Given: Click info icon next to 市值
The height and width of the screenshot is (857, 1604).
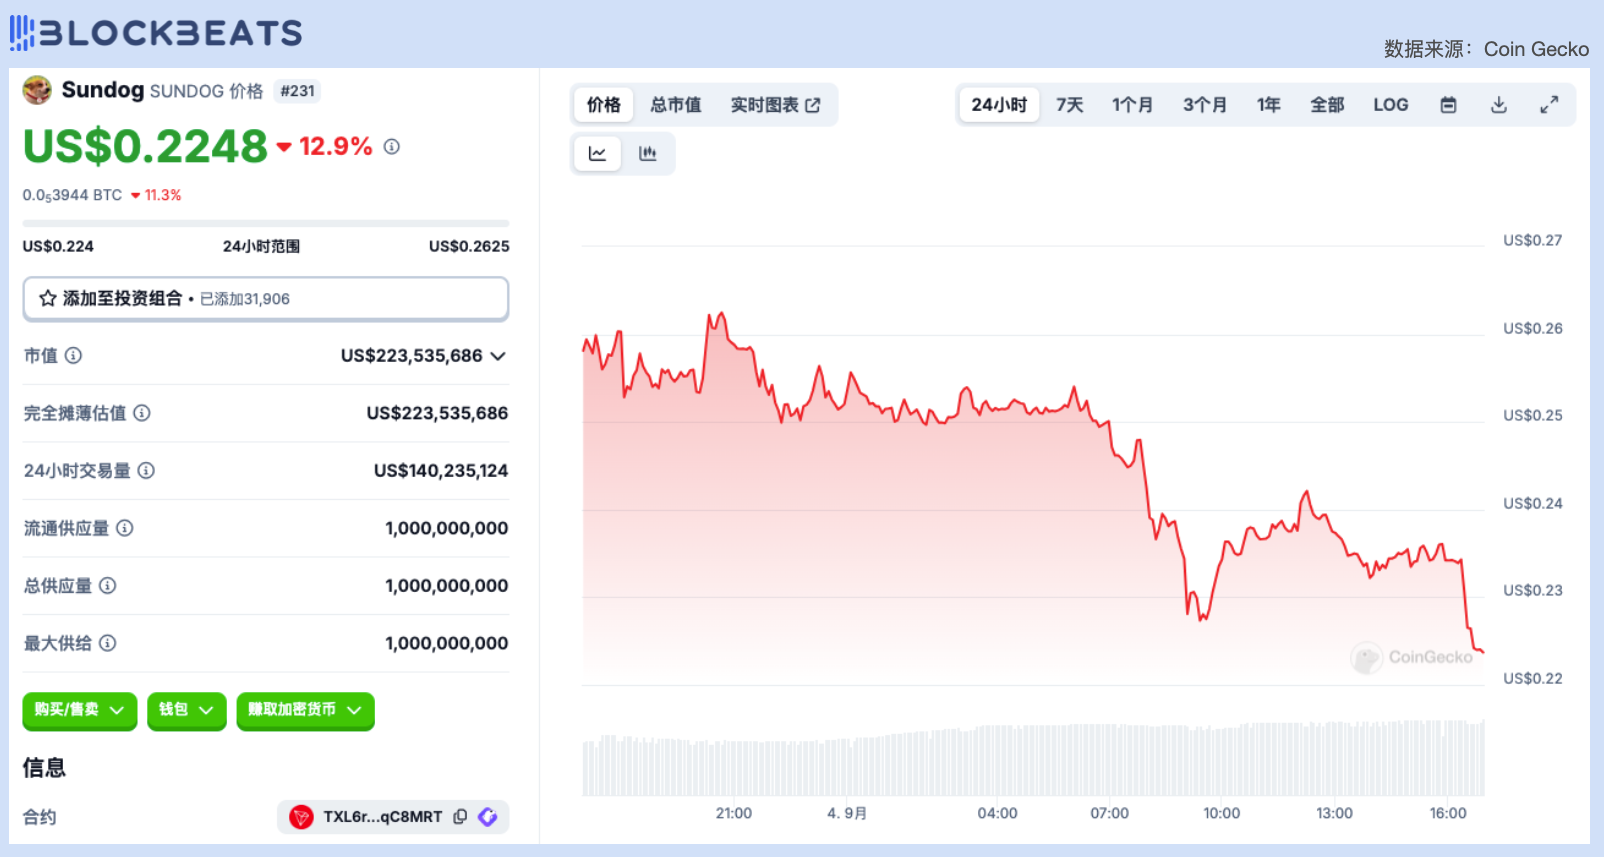Looking at the screenshot, I should tap(74, 355).
